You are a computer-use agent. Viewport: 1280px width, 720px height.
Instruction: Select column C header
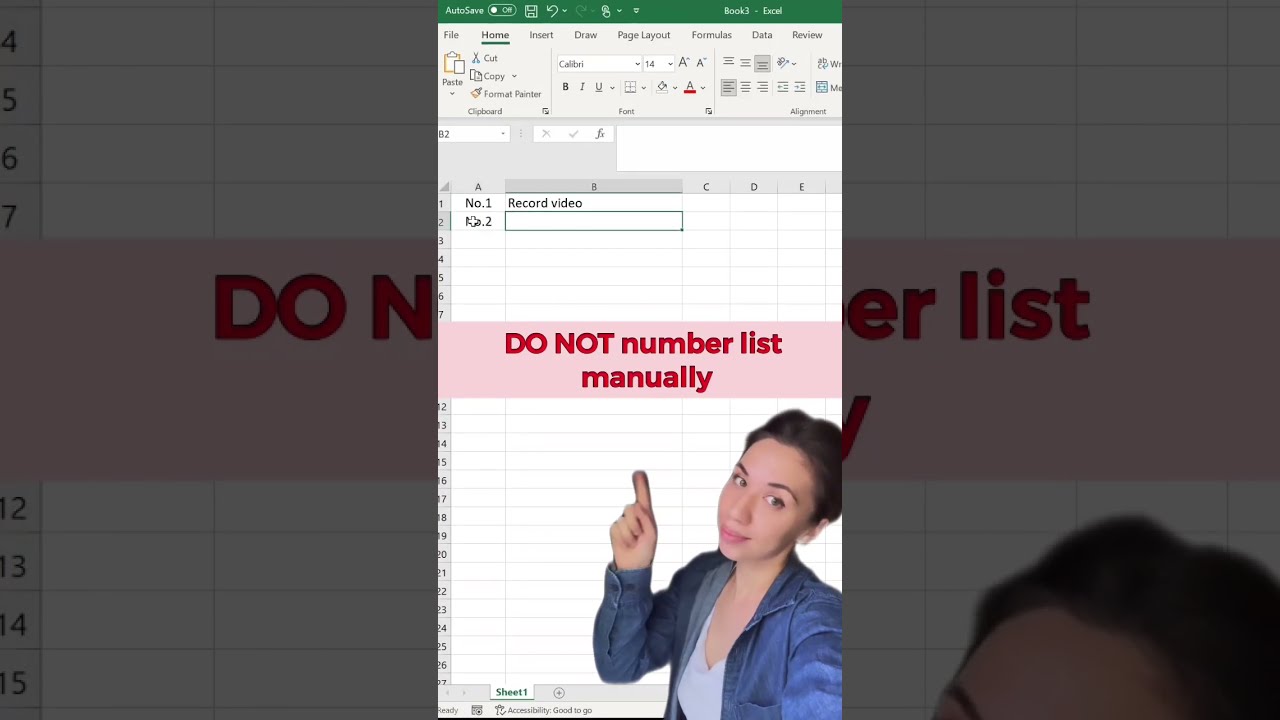[706, 187]
